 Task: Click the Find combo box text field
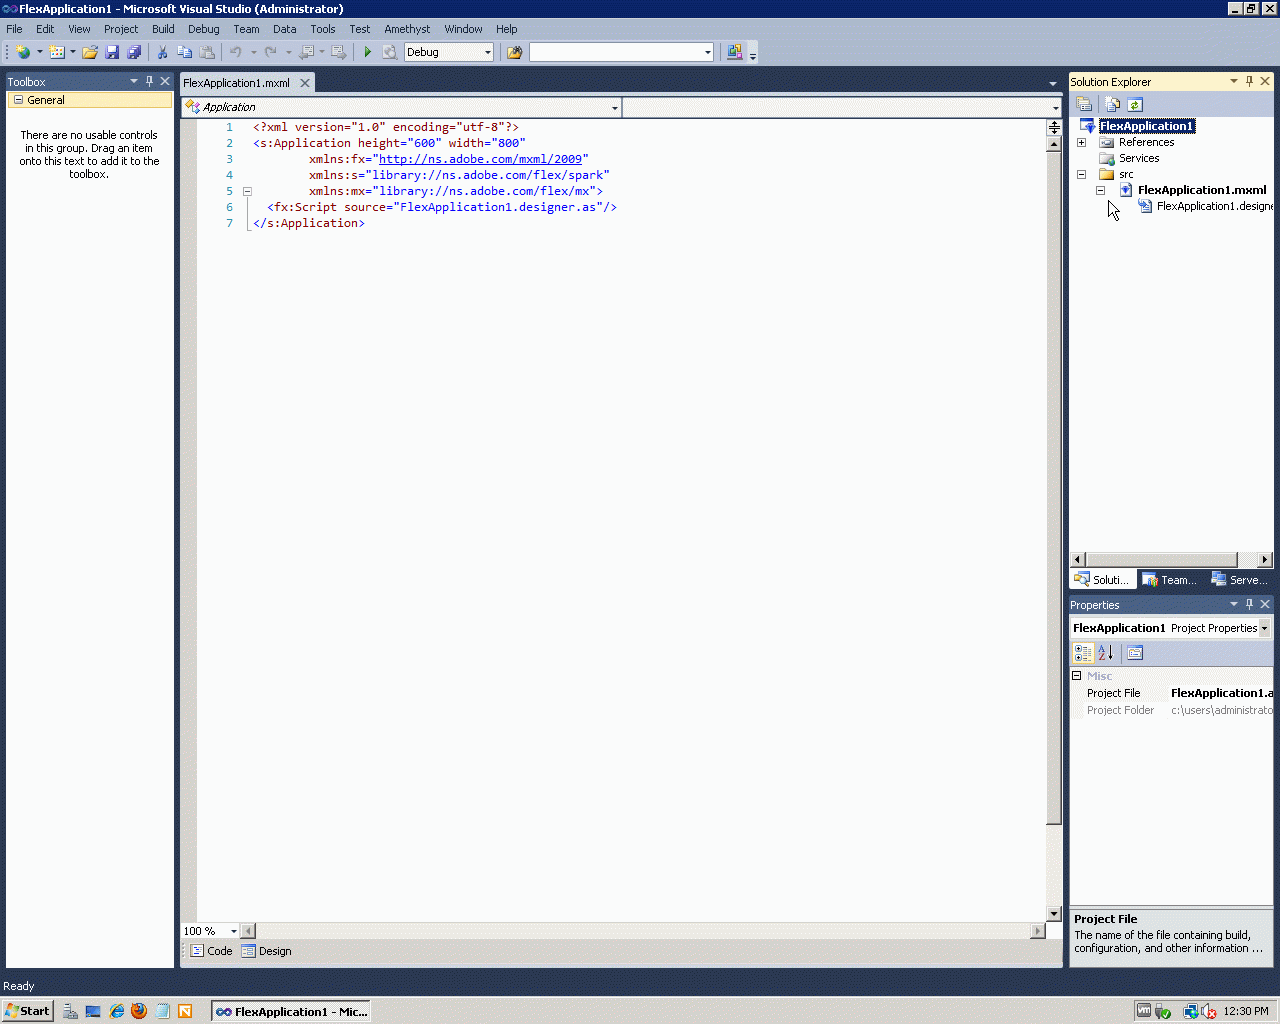click(x=615, y=52)
